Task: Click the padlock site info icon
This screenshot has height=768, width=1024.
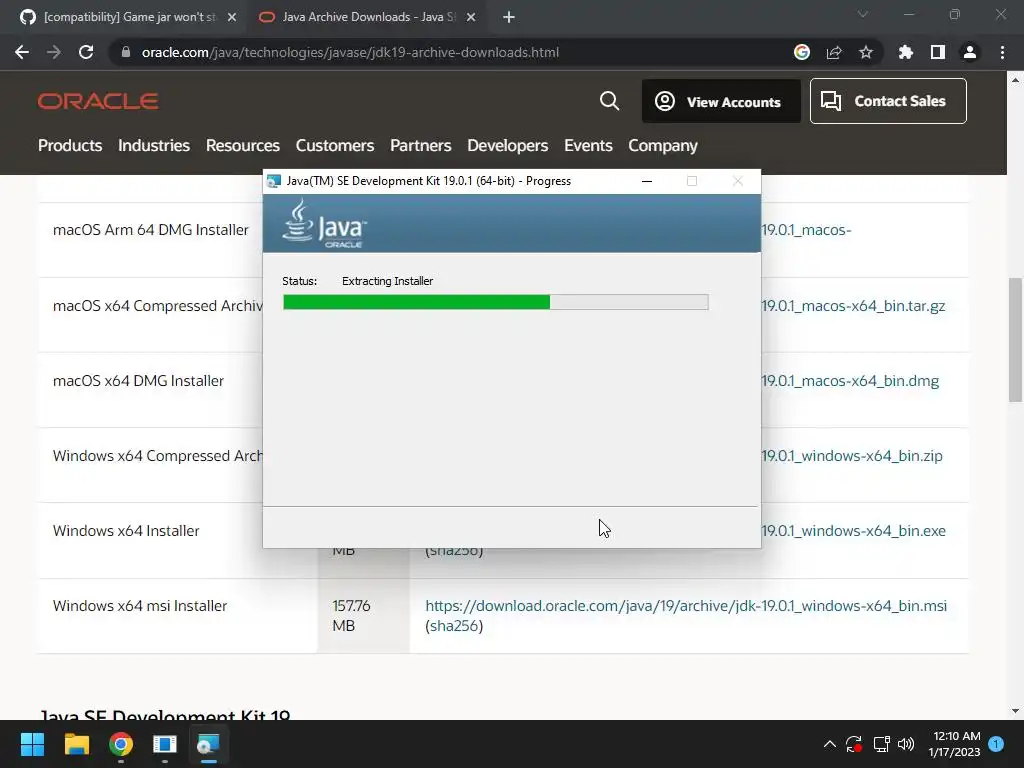Action: pyautogui.click(x=126, y=52)
